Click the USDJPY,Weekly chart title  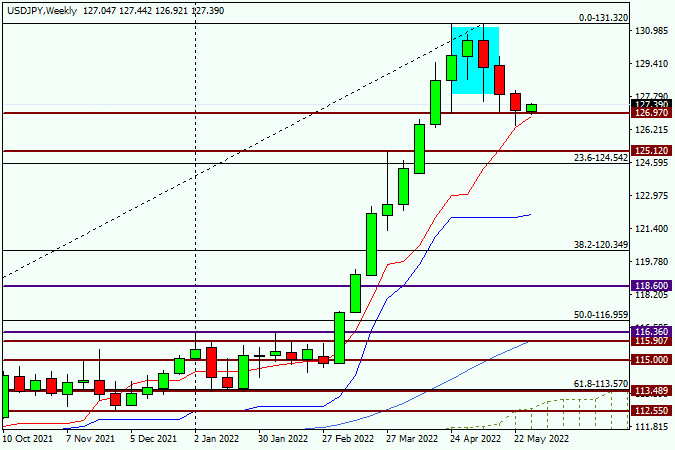(x=42, y=11)
